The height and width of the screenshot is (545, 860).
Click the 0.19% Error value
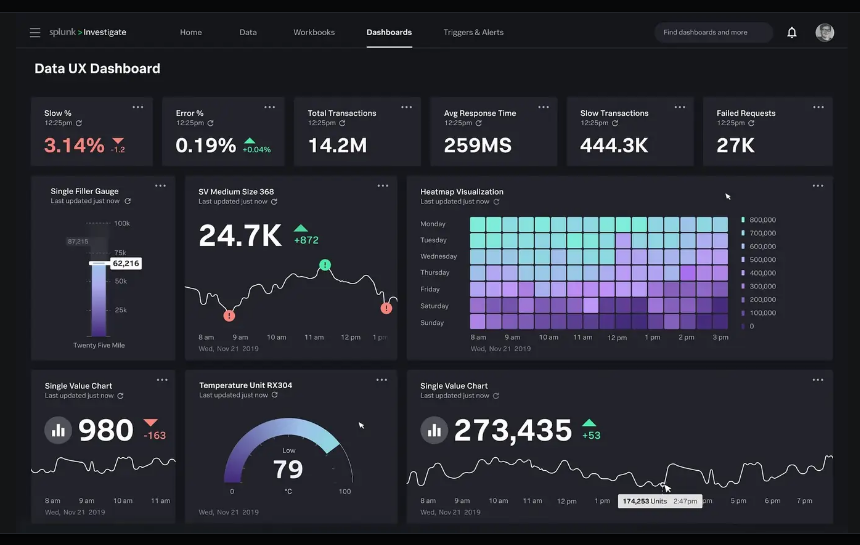click(x=206, y=145)
